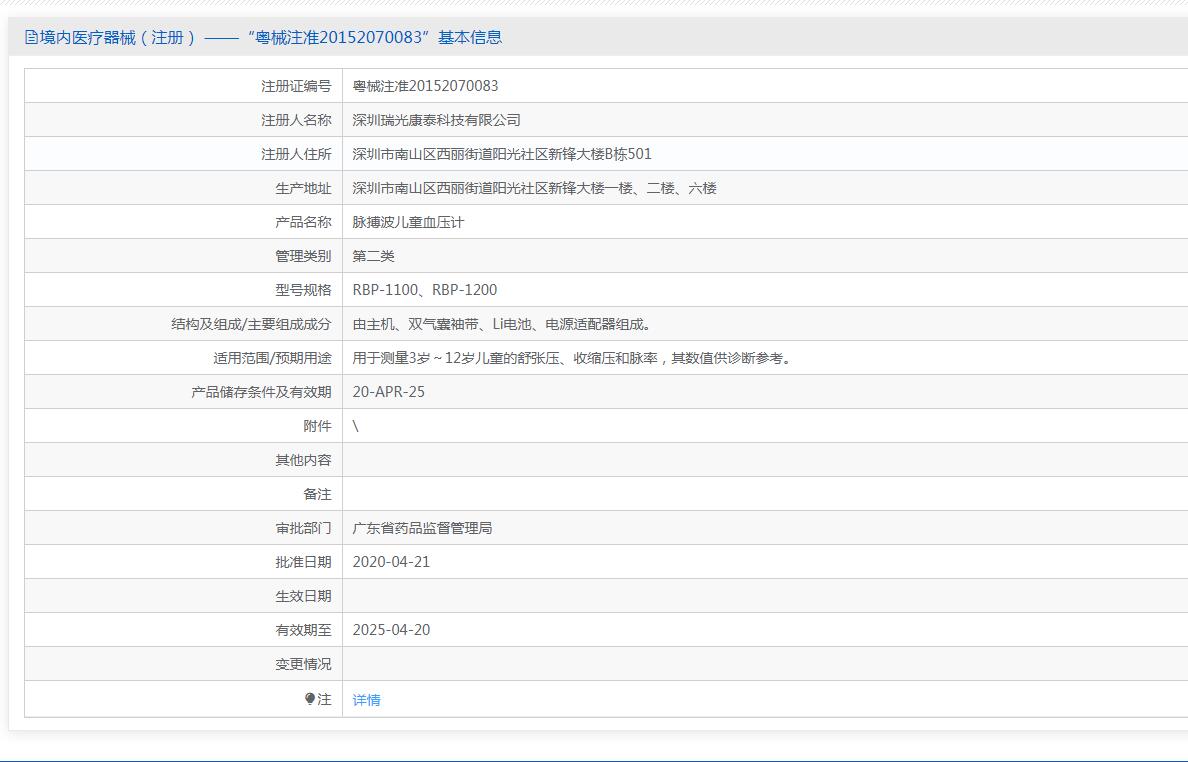
Task: Click the 生产地址 address value
Action: (x=534, y=188)
